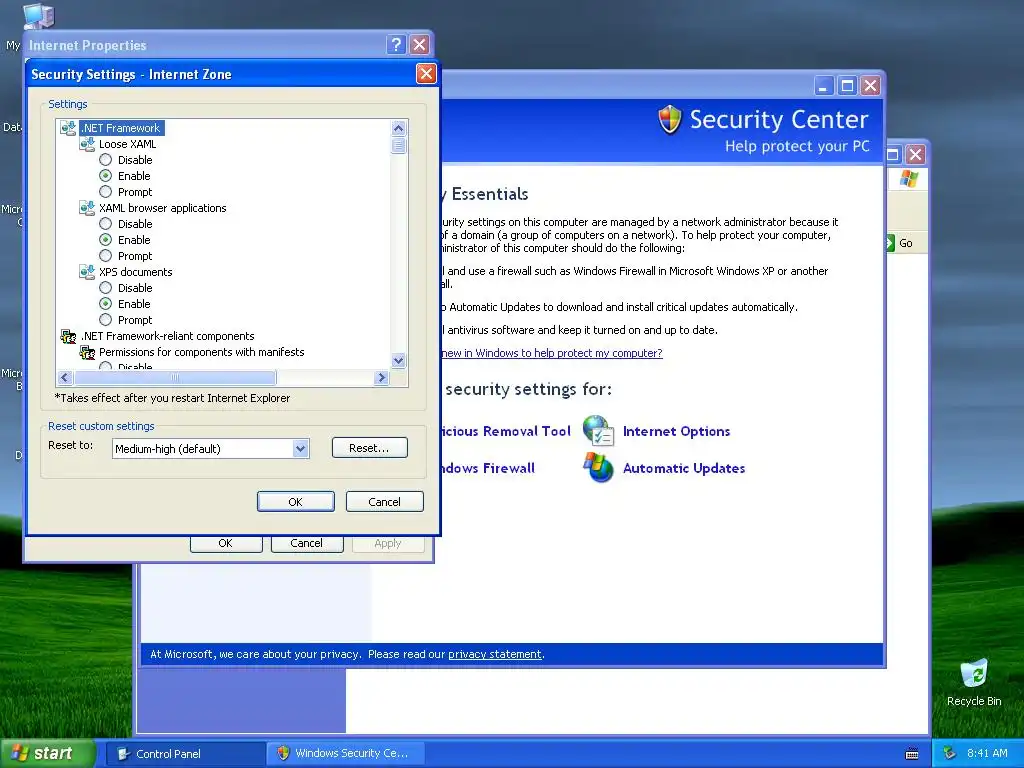Viewport: 1024px width, 768px height.
Task: Click the XAML browser applications icon
Action: pos(87,208)
